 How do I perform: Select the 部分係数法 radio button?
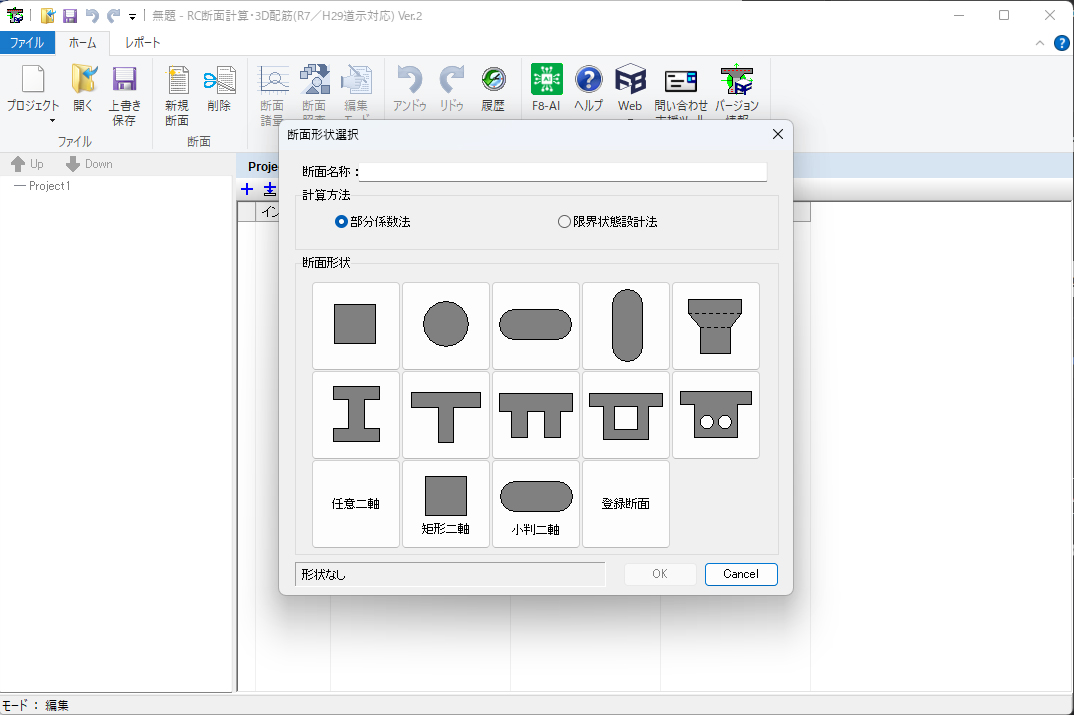pos(342,222)
